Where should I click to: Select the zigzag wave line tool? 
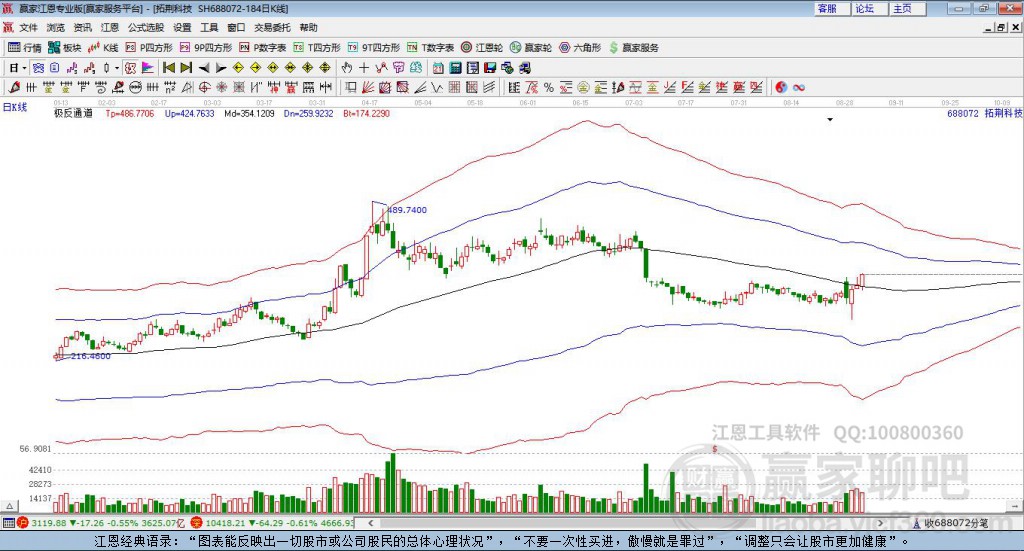pos(437,87)
